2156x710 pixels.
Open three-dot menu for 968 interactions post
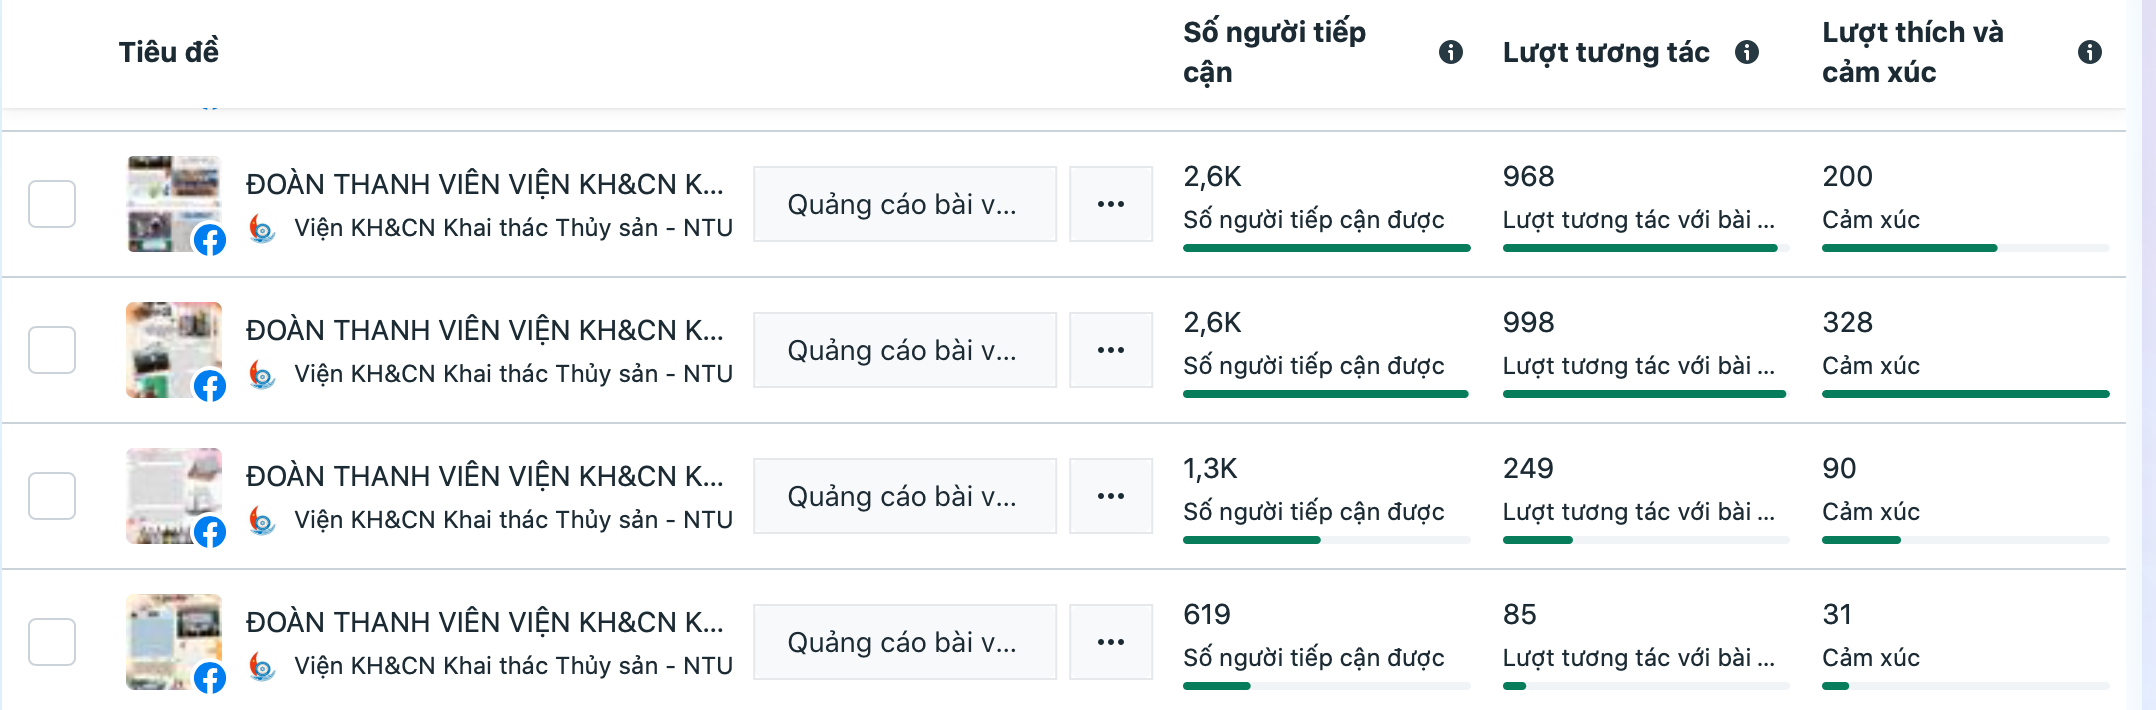(x=1110, y=204)
